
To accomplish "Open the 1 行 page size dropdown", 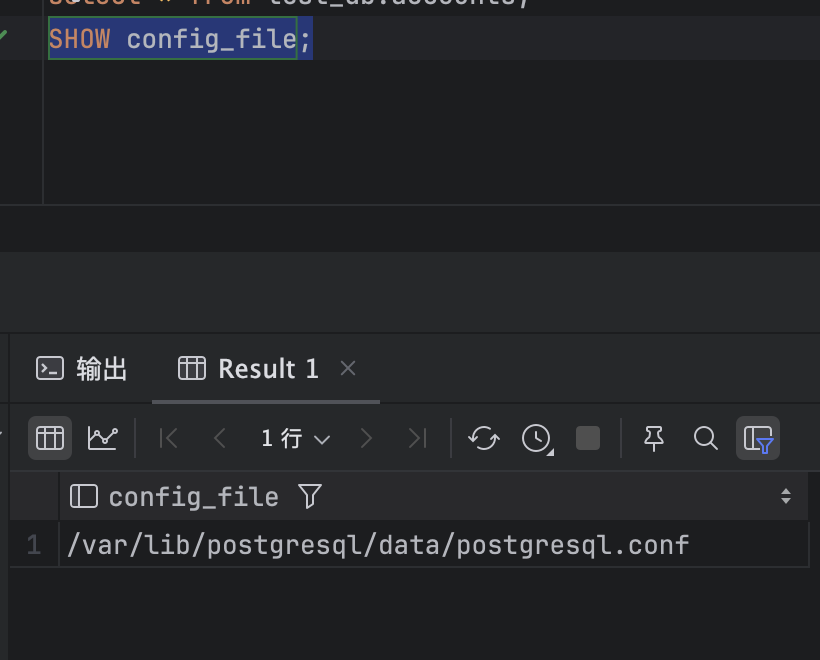I will (x=295, y=438).
